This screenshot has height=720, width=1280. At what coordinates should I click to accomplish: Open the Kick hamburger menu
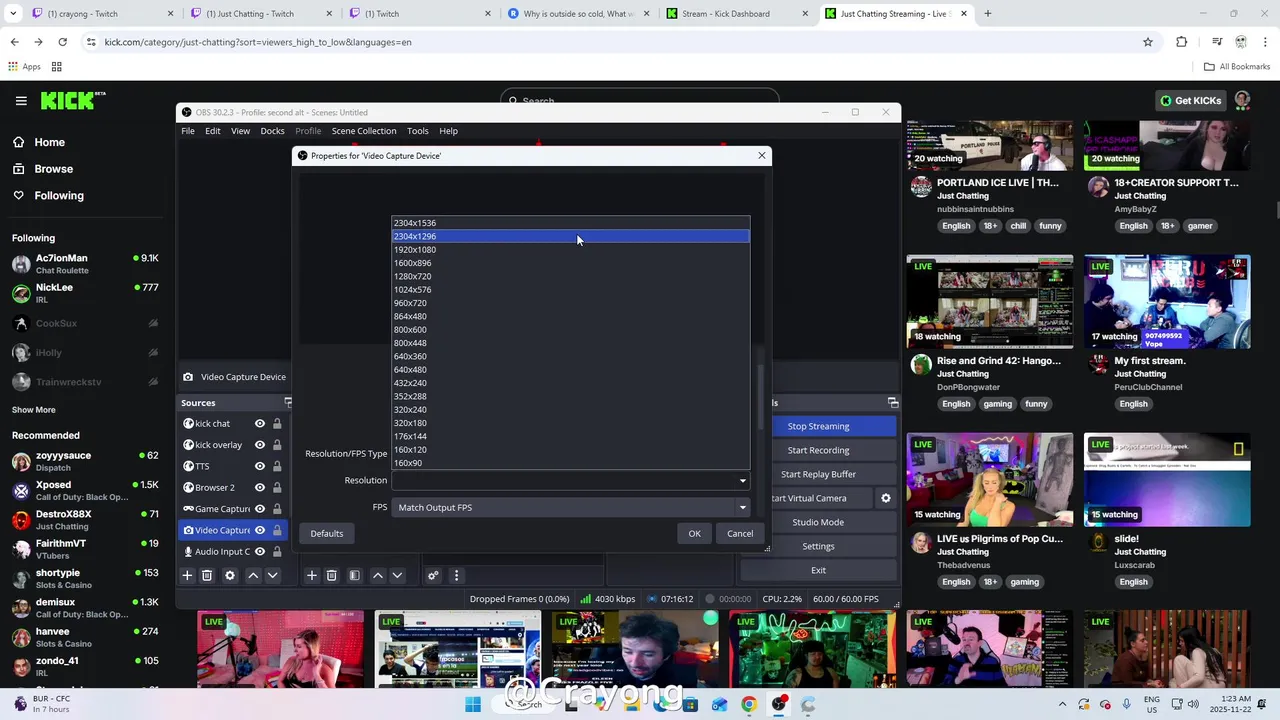21,100
